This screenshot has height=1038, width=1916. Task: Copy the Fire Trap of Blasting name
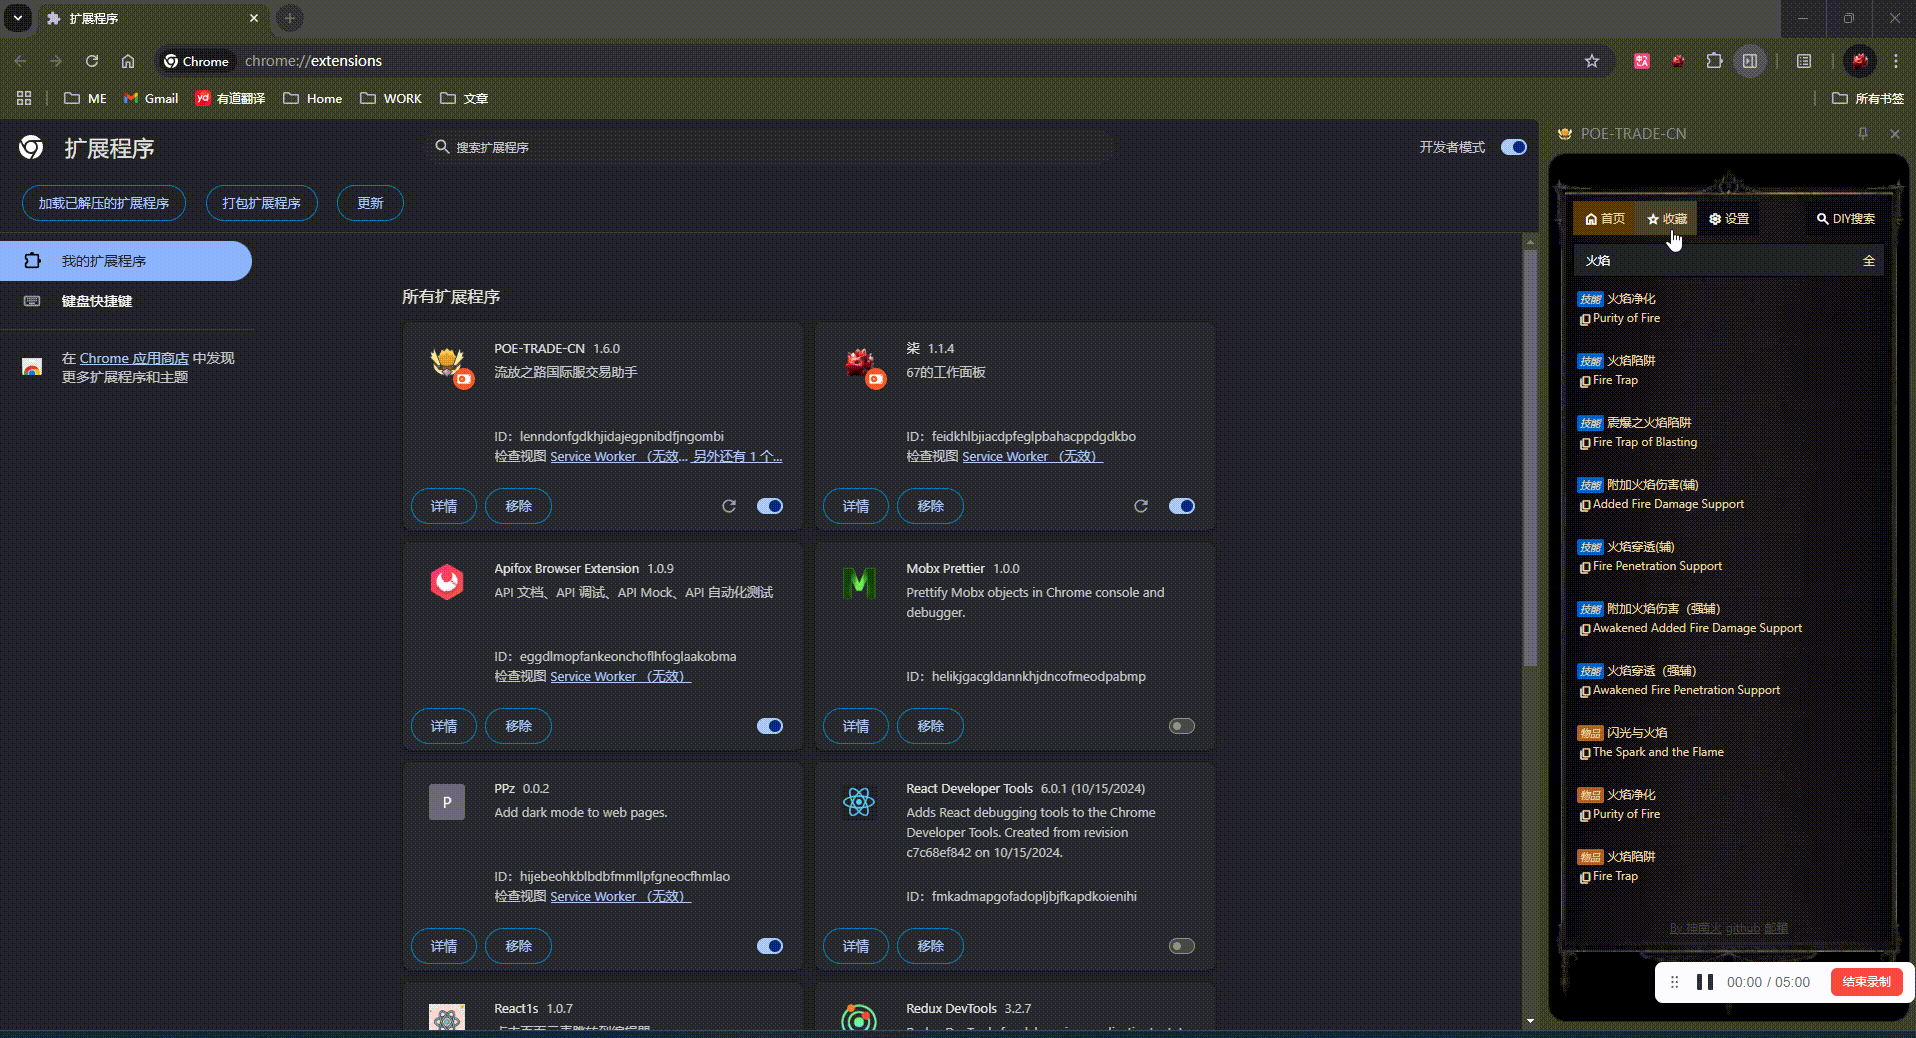point(1585,444)
